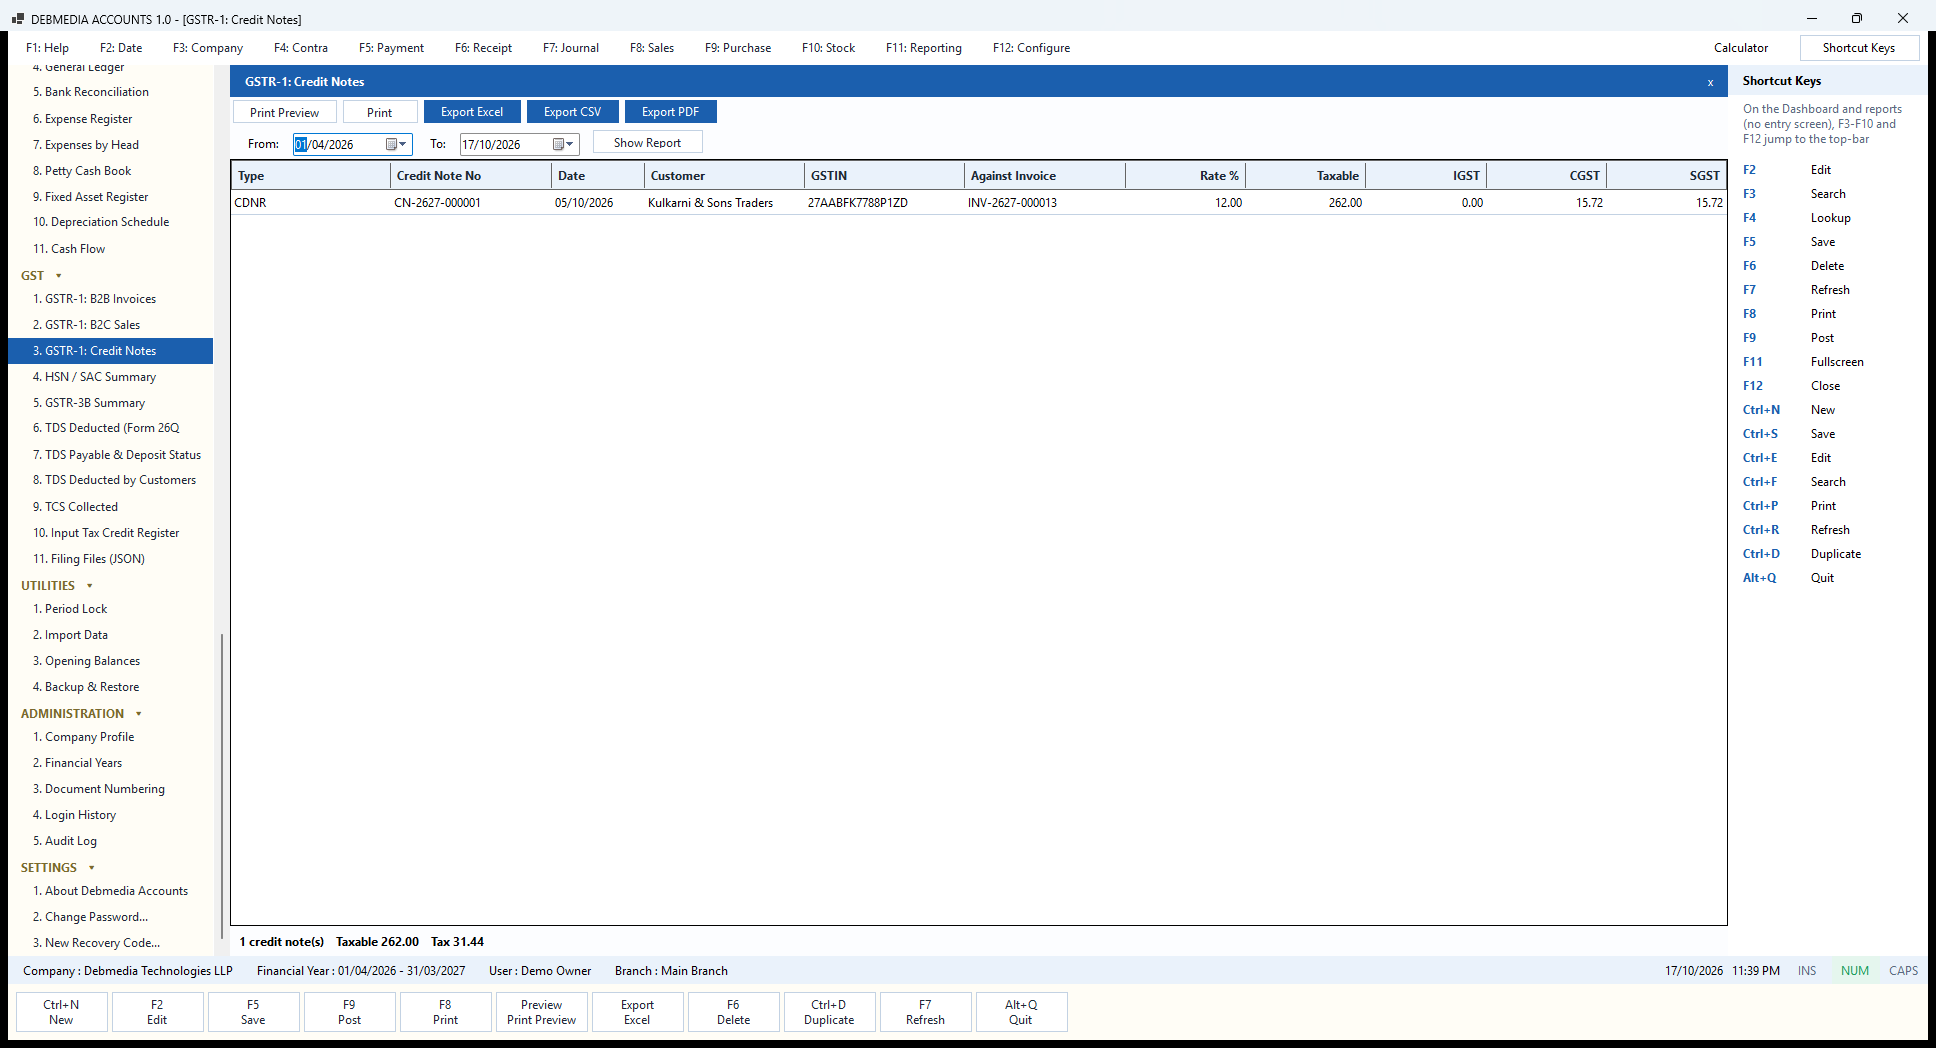Expand the To date dropdown arrow

(570, 144)
